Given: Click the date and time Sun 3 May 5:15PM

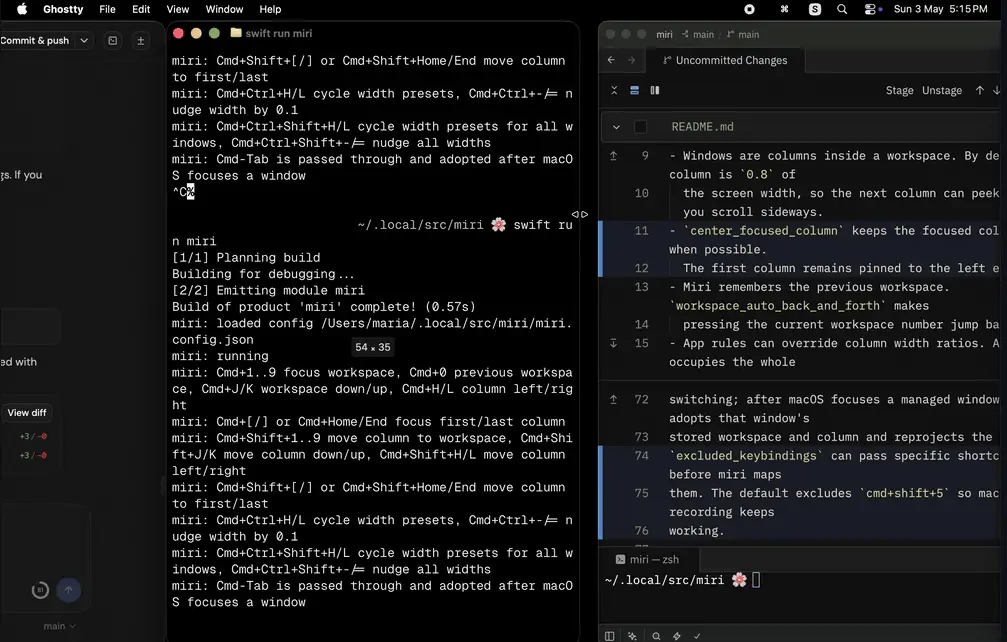Looking at the screenshot, I should point(940,9).
